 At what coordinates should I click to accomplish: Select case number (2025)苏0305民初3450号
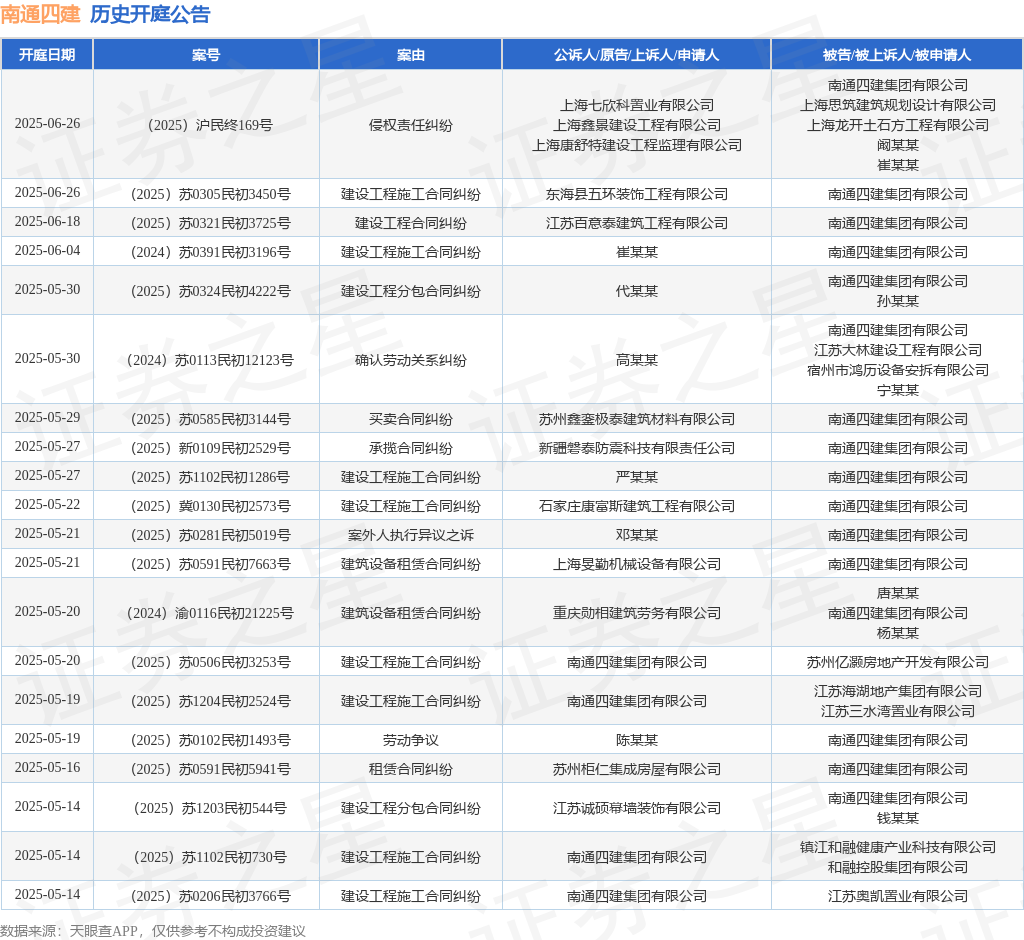pos(210,194)
